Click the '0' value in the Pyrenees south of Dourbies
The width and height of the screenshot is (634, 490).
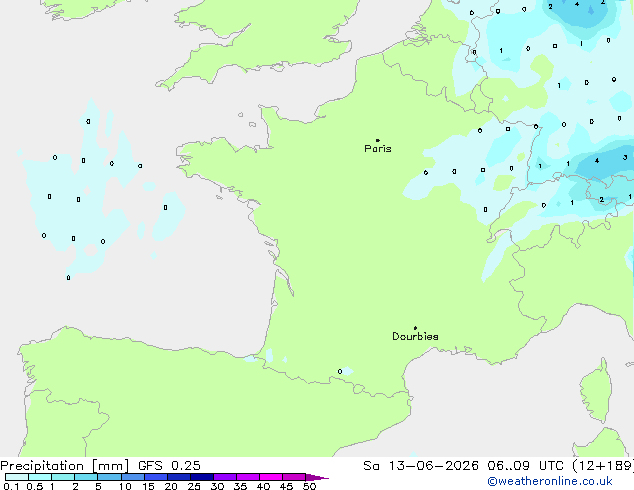pyautogui.click(x=340, y=372)
